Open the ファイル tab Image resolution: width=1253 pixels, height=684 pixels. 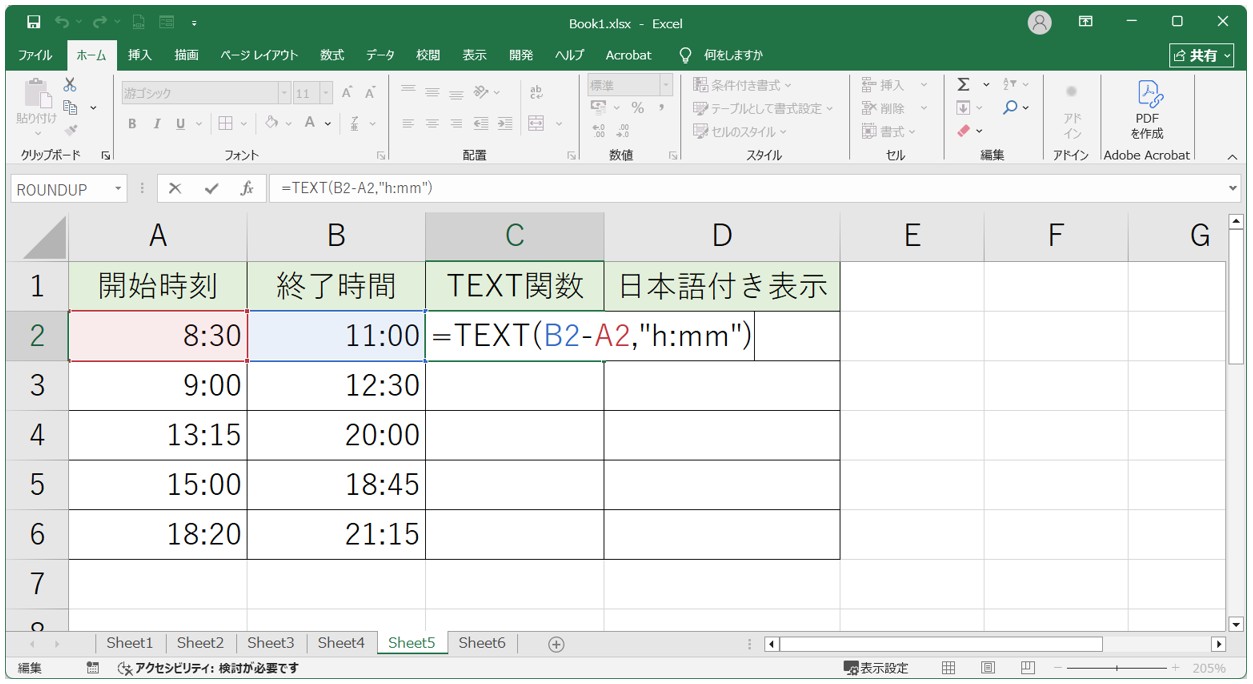click(x=36, y=56)
